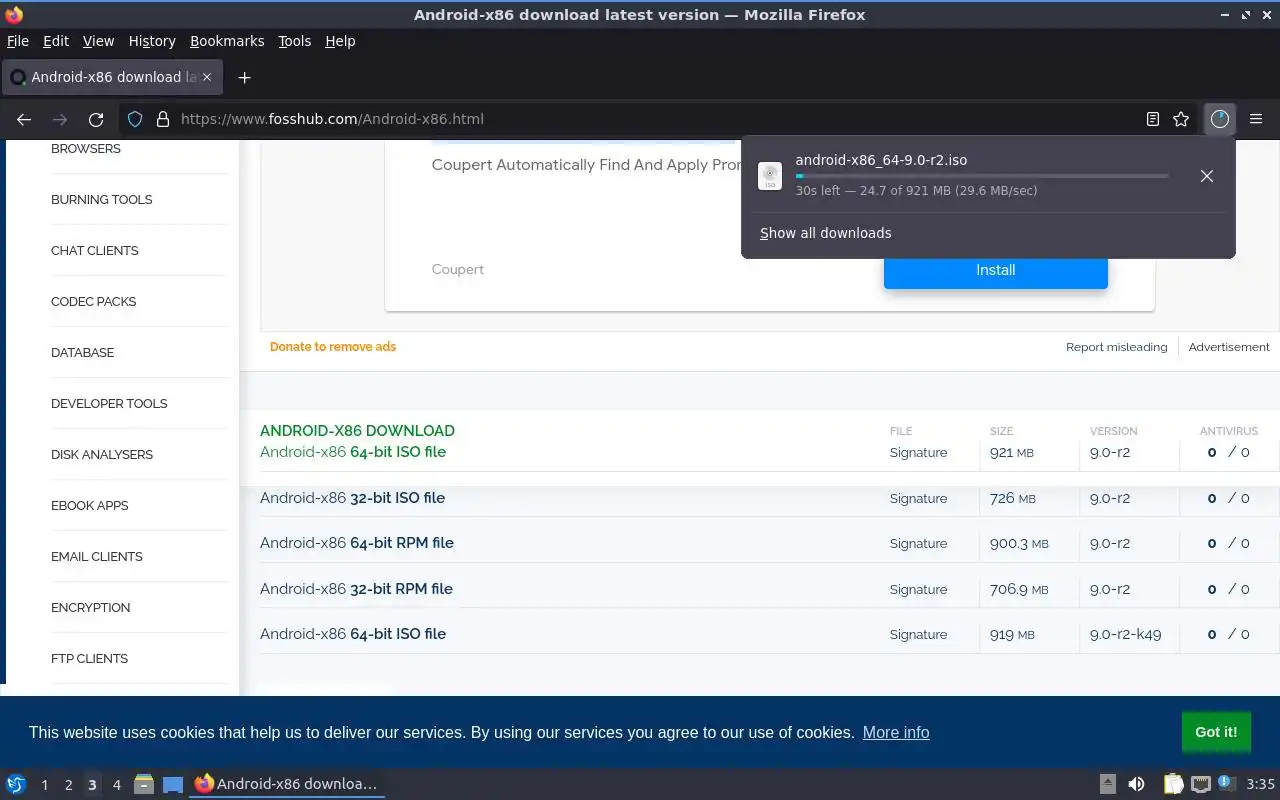The width and height of the screenshot is (1280, 800).
Task: Open DISK ANALYSERS category
Action: coord(102,455)
